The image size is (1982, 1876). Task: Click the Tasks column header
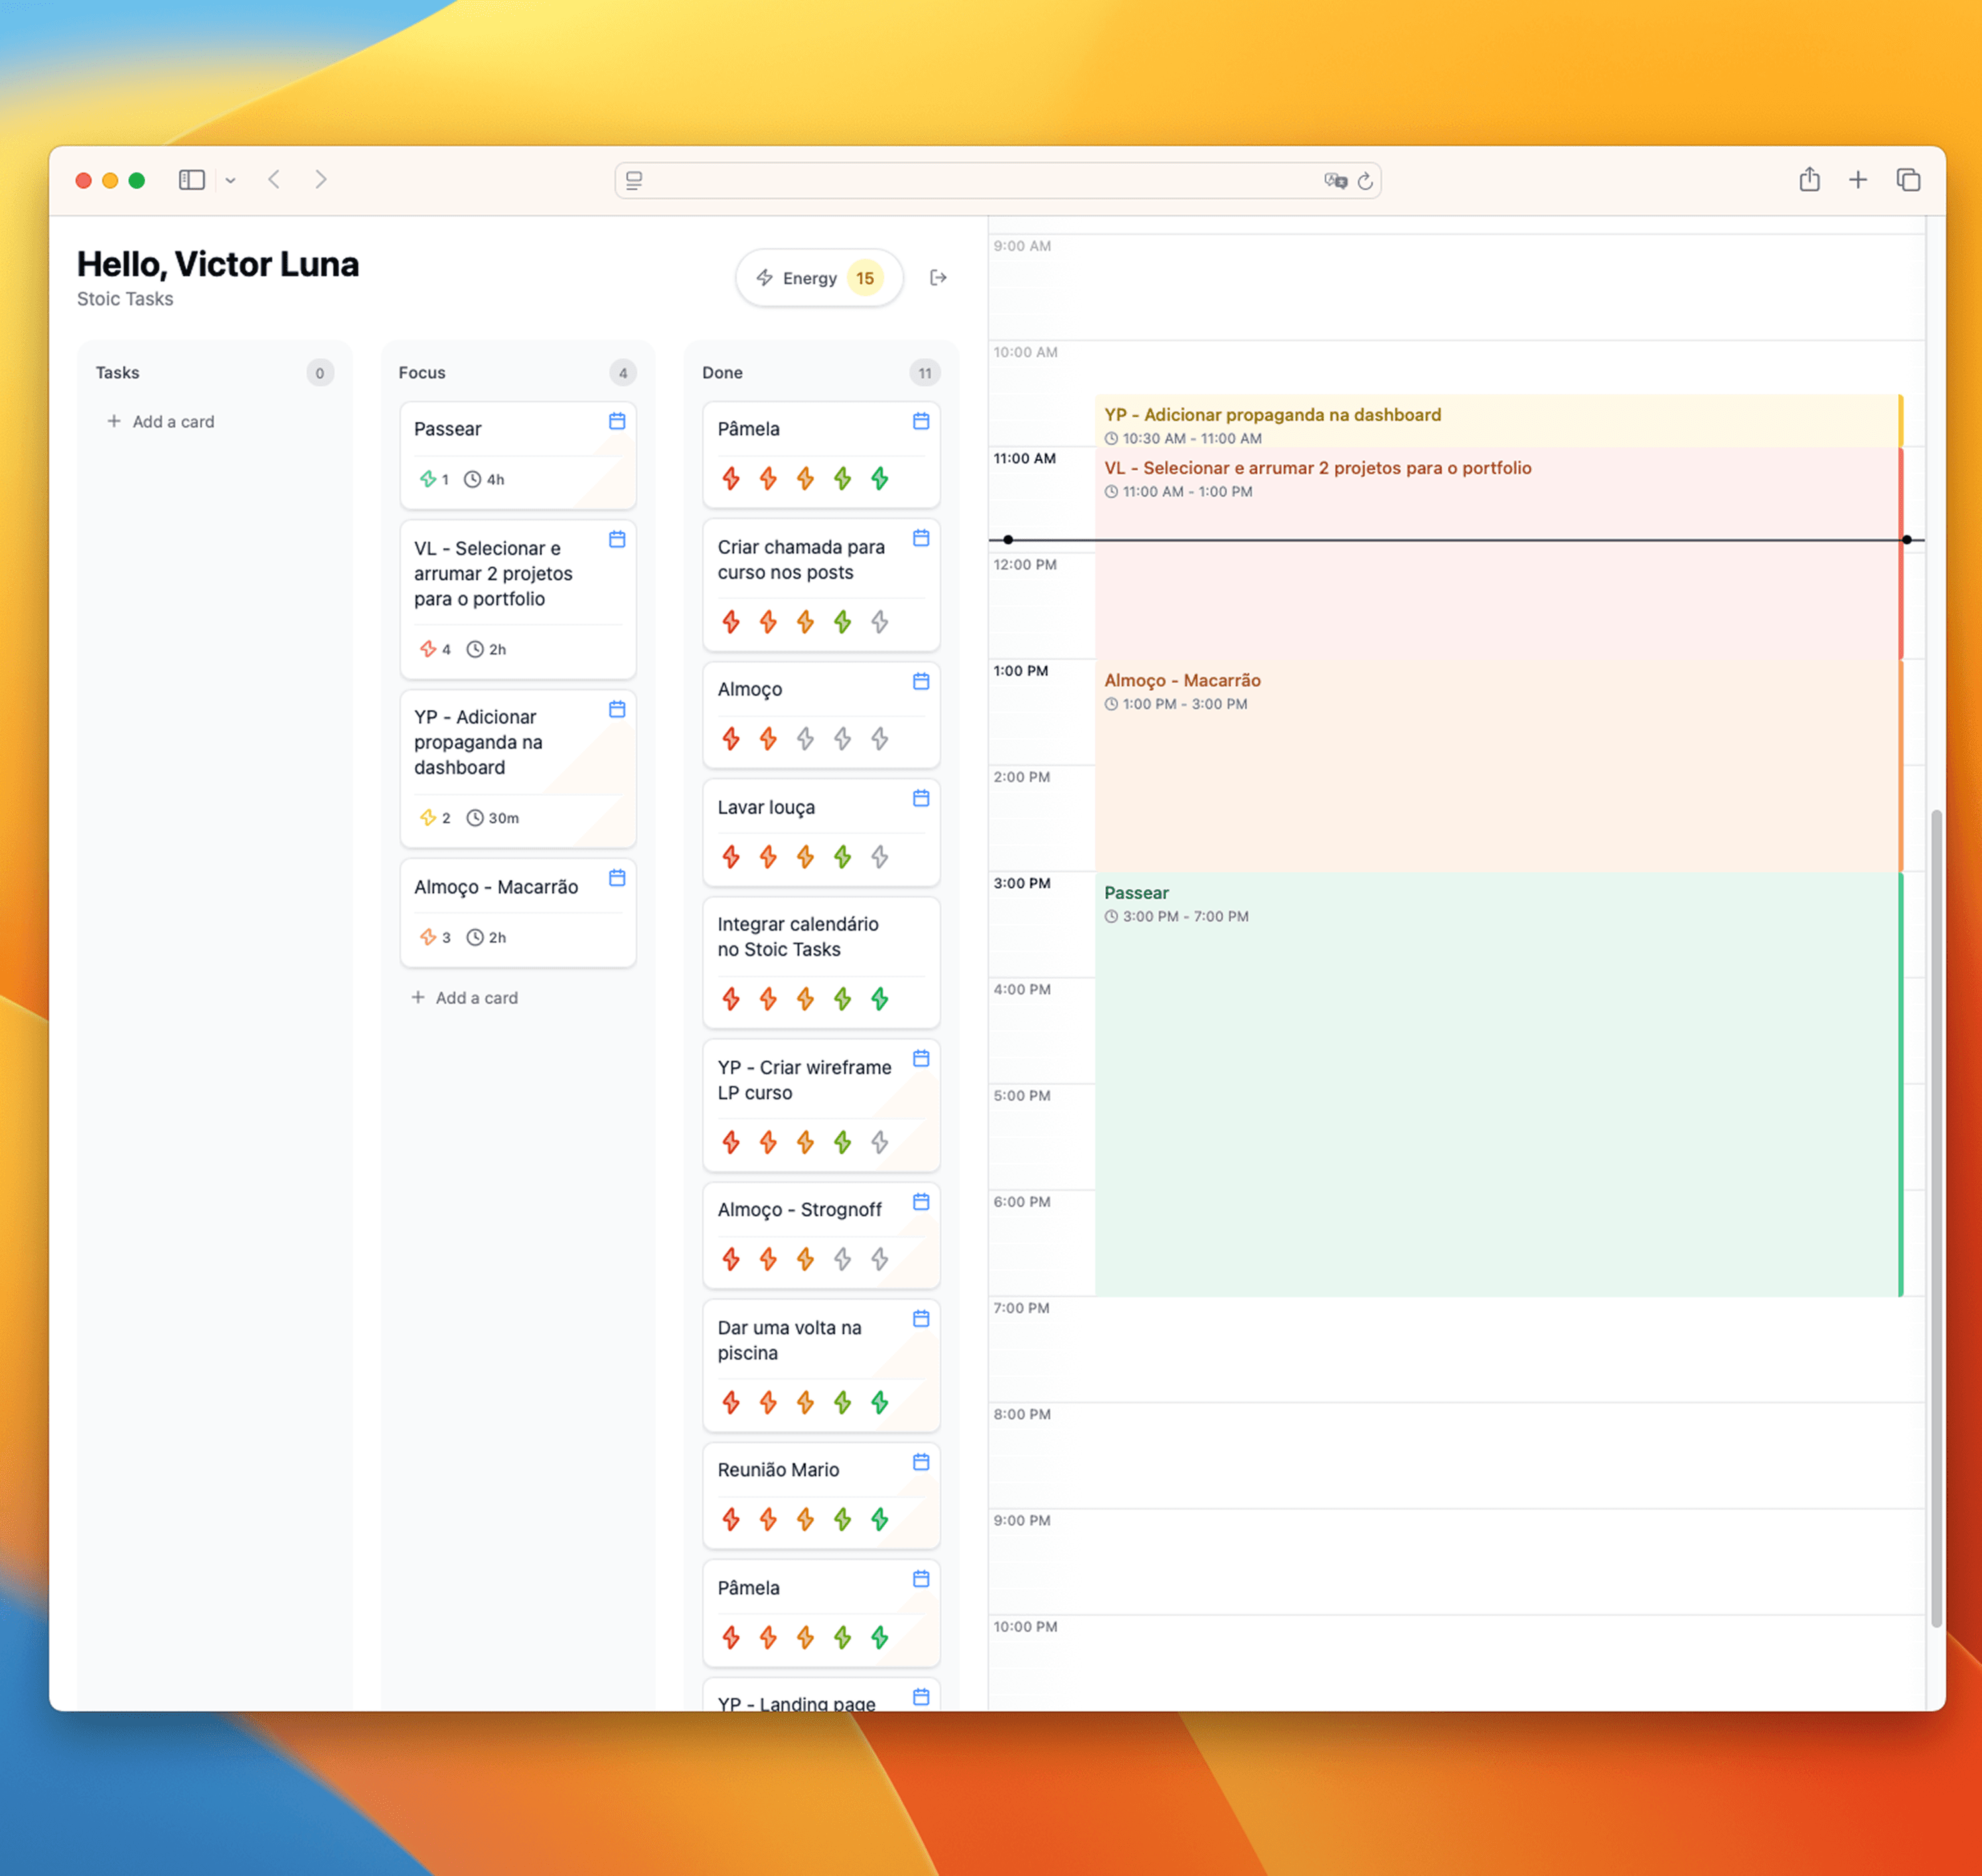point(117,373)
